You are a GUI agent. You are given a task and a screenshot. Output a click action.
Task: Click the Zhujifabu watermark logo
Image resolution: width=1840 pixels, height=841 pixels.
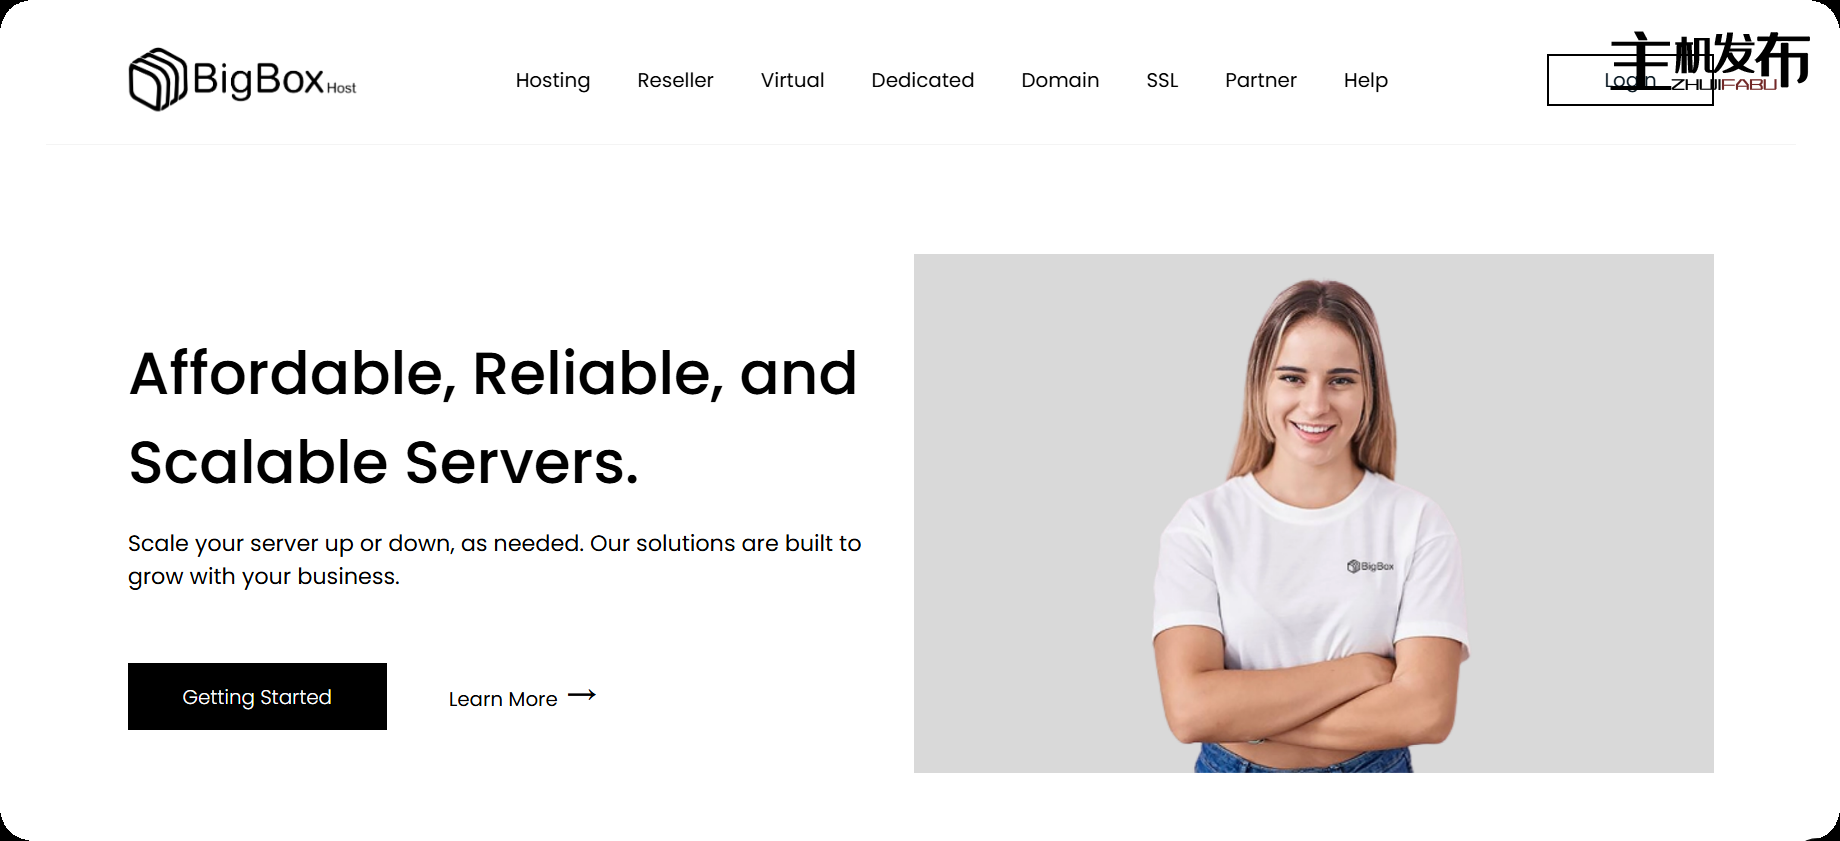coord(1710,62)
